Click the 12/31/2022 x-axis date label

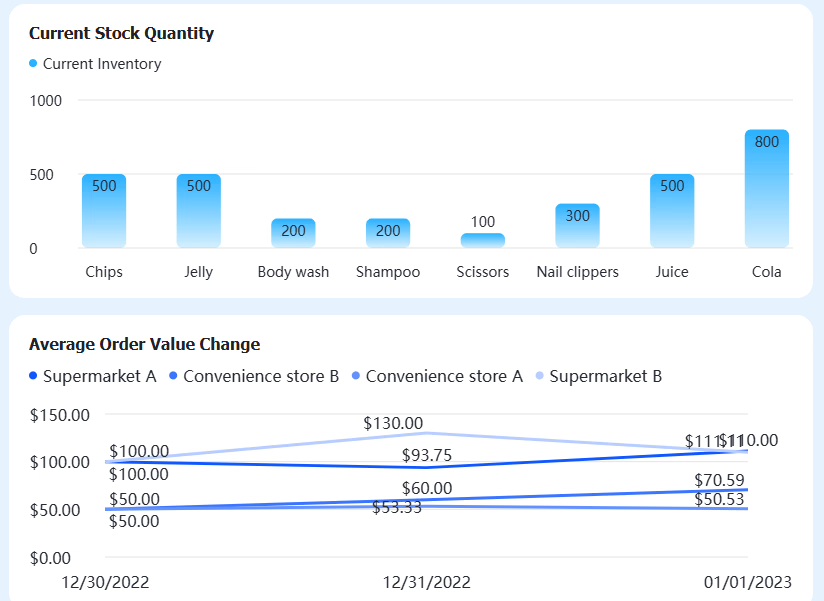427,582
